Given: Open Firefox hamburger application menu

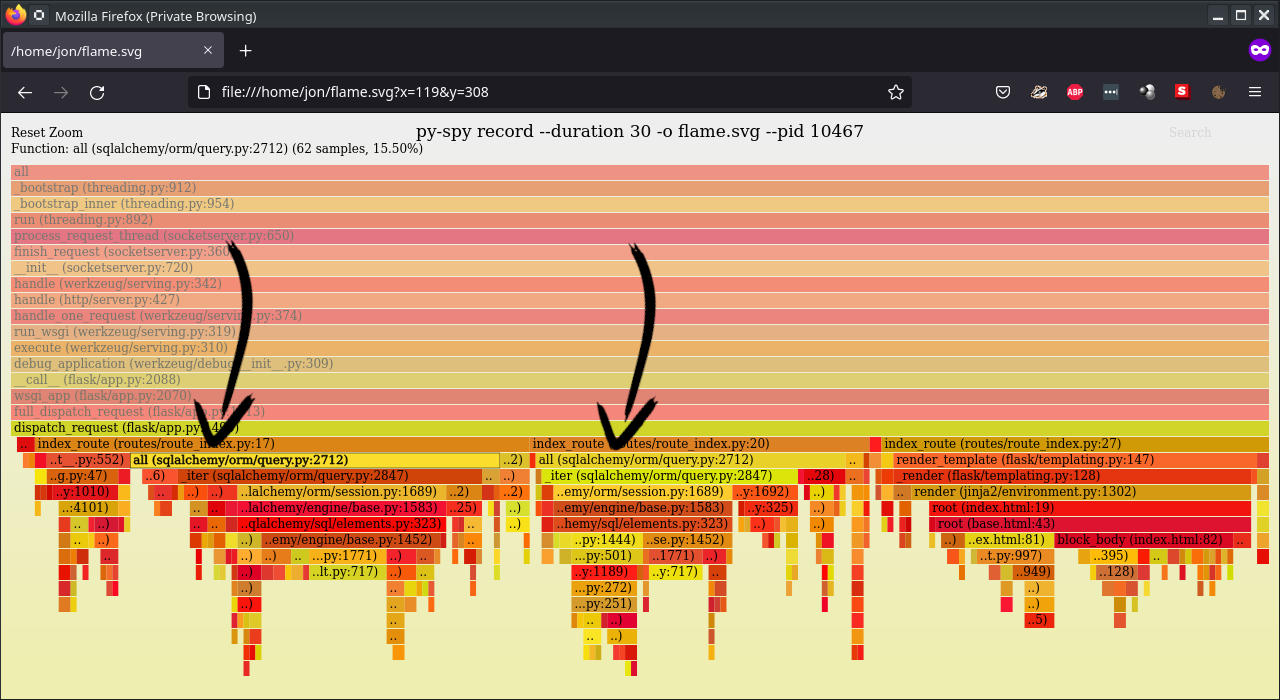Looking at the screenshot, I should pos(1255,92).
